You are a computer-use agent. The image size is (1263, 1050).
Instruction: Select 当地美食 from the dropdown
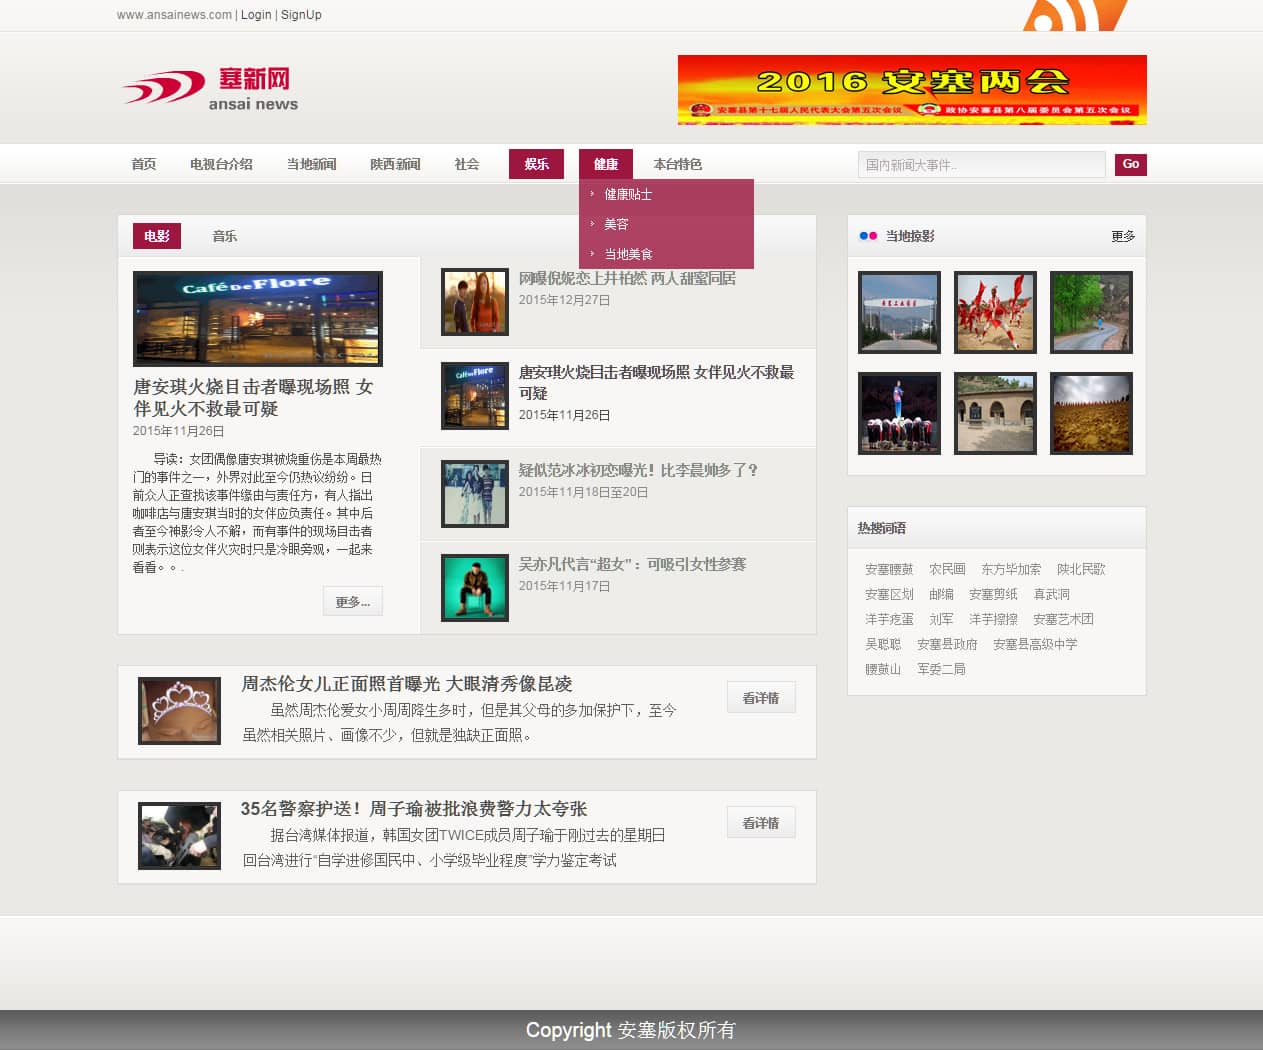point(628,254)
